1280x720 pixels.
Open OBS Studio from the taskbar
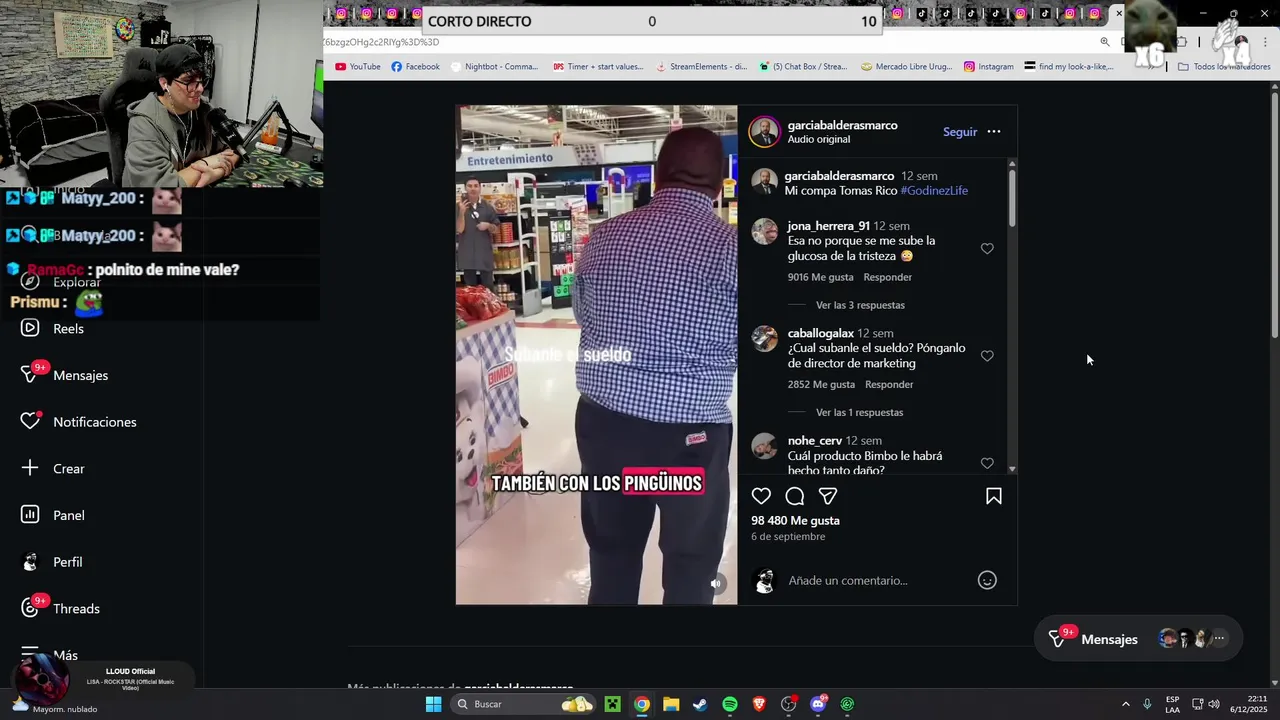[789, 704]
